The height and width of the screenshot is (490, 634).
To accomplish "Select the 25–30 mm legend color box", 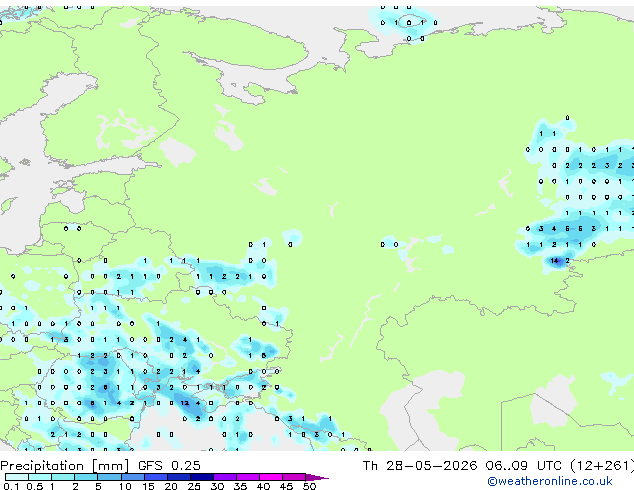I will click(x=202, y=477).
